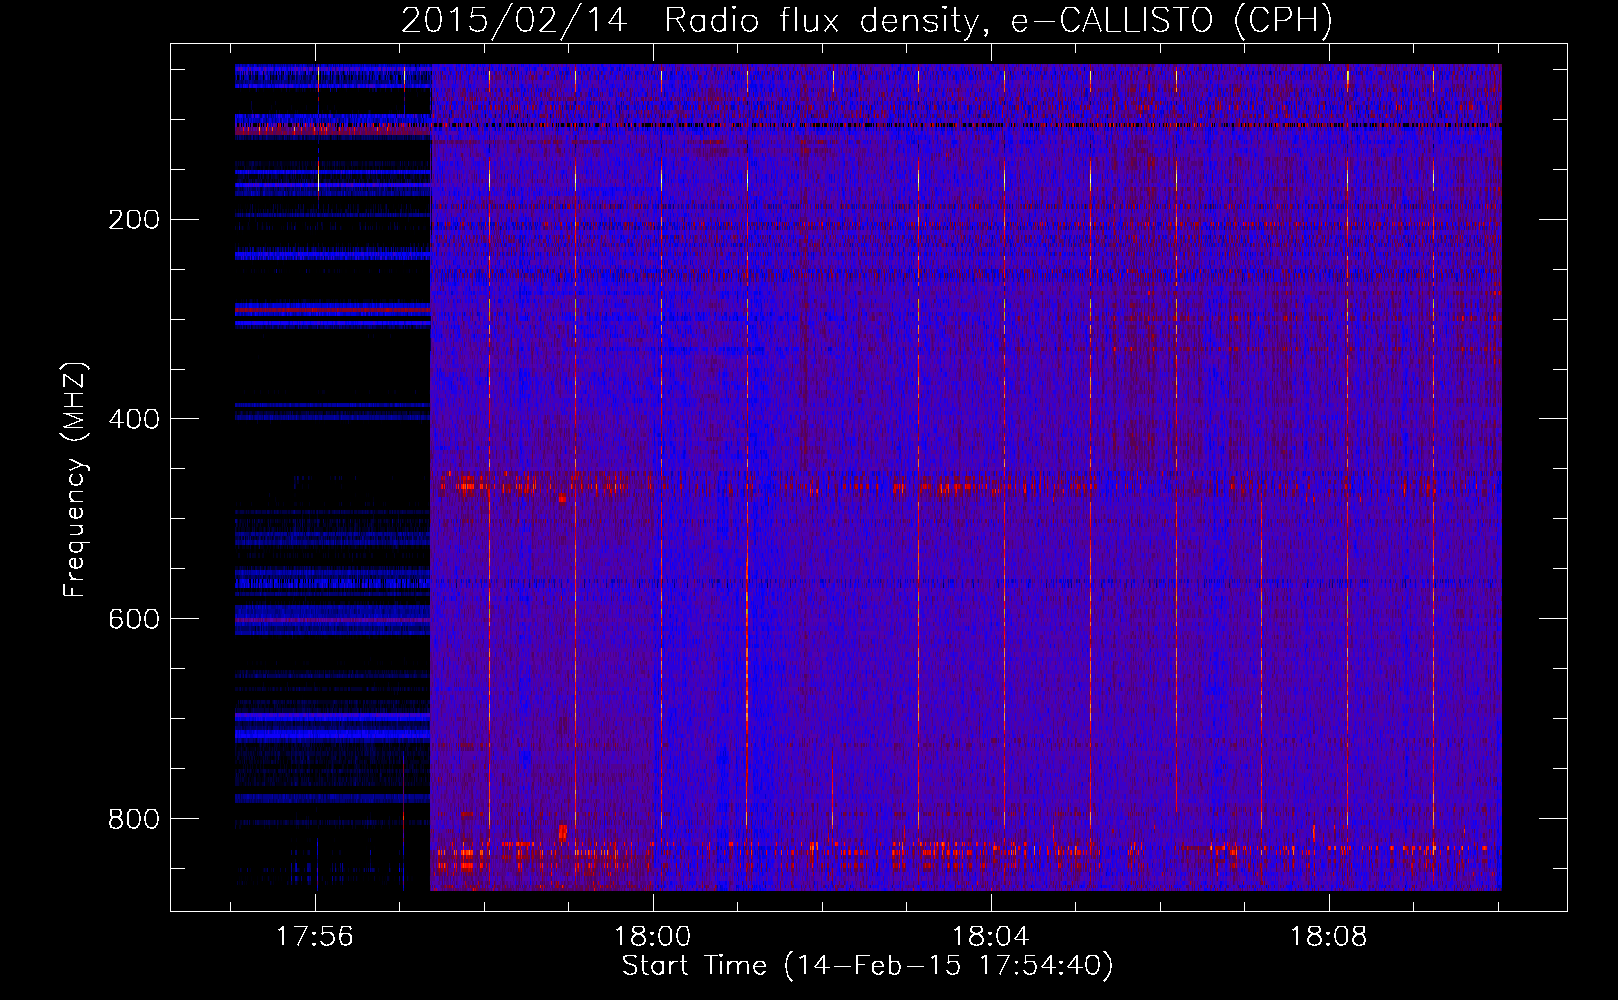This screenshot has width=1618, height=1000.
Task: Click the plot title 'Radio flux density, e-CALLISTO (CPH)'
Action: point(998,20)
